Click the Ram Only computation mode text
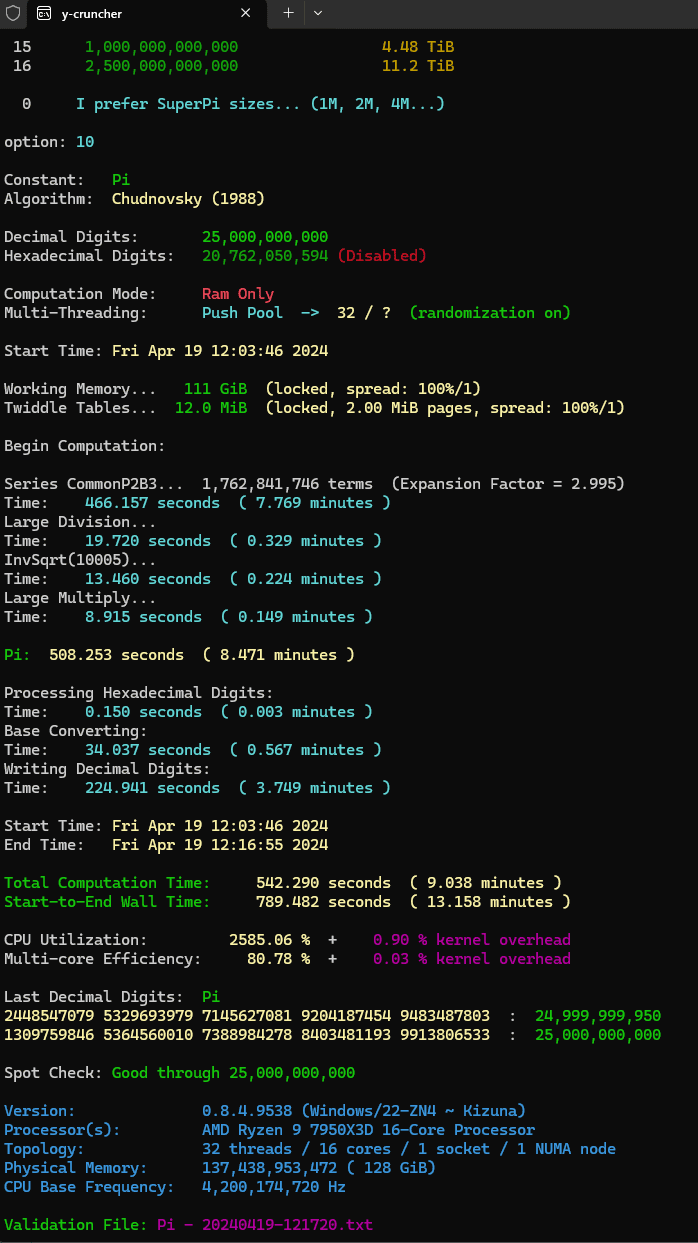The height and width of the screenshot is (1243, 698). pyautogui.click(x=238, y=294)
